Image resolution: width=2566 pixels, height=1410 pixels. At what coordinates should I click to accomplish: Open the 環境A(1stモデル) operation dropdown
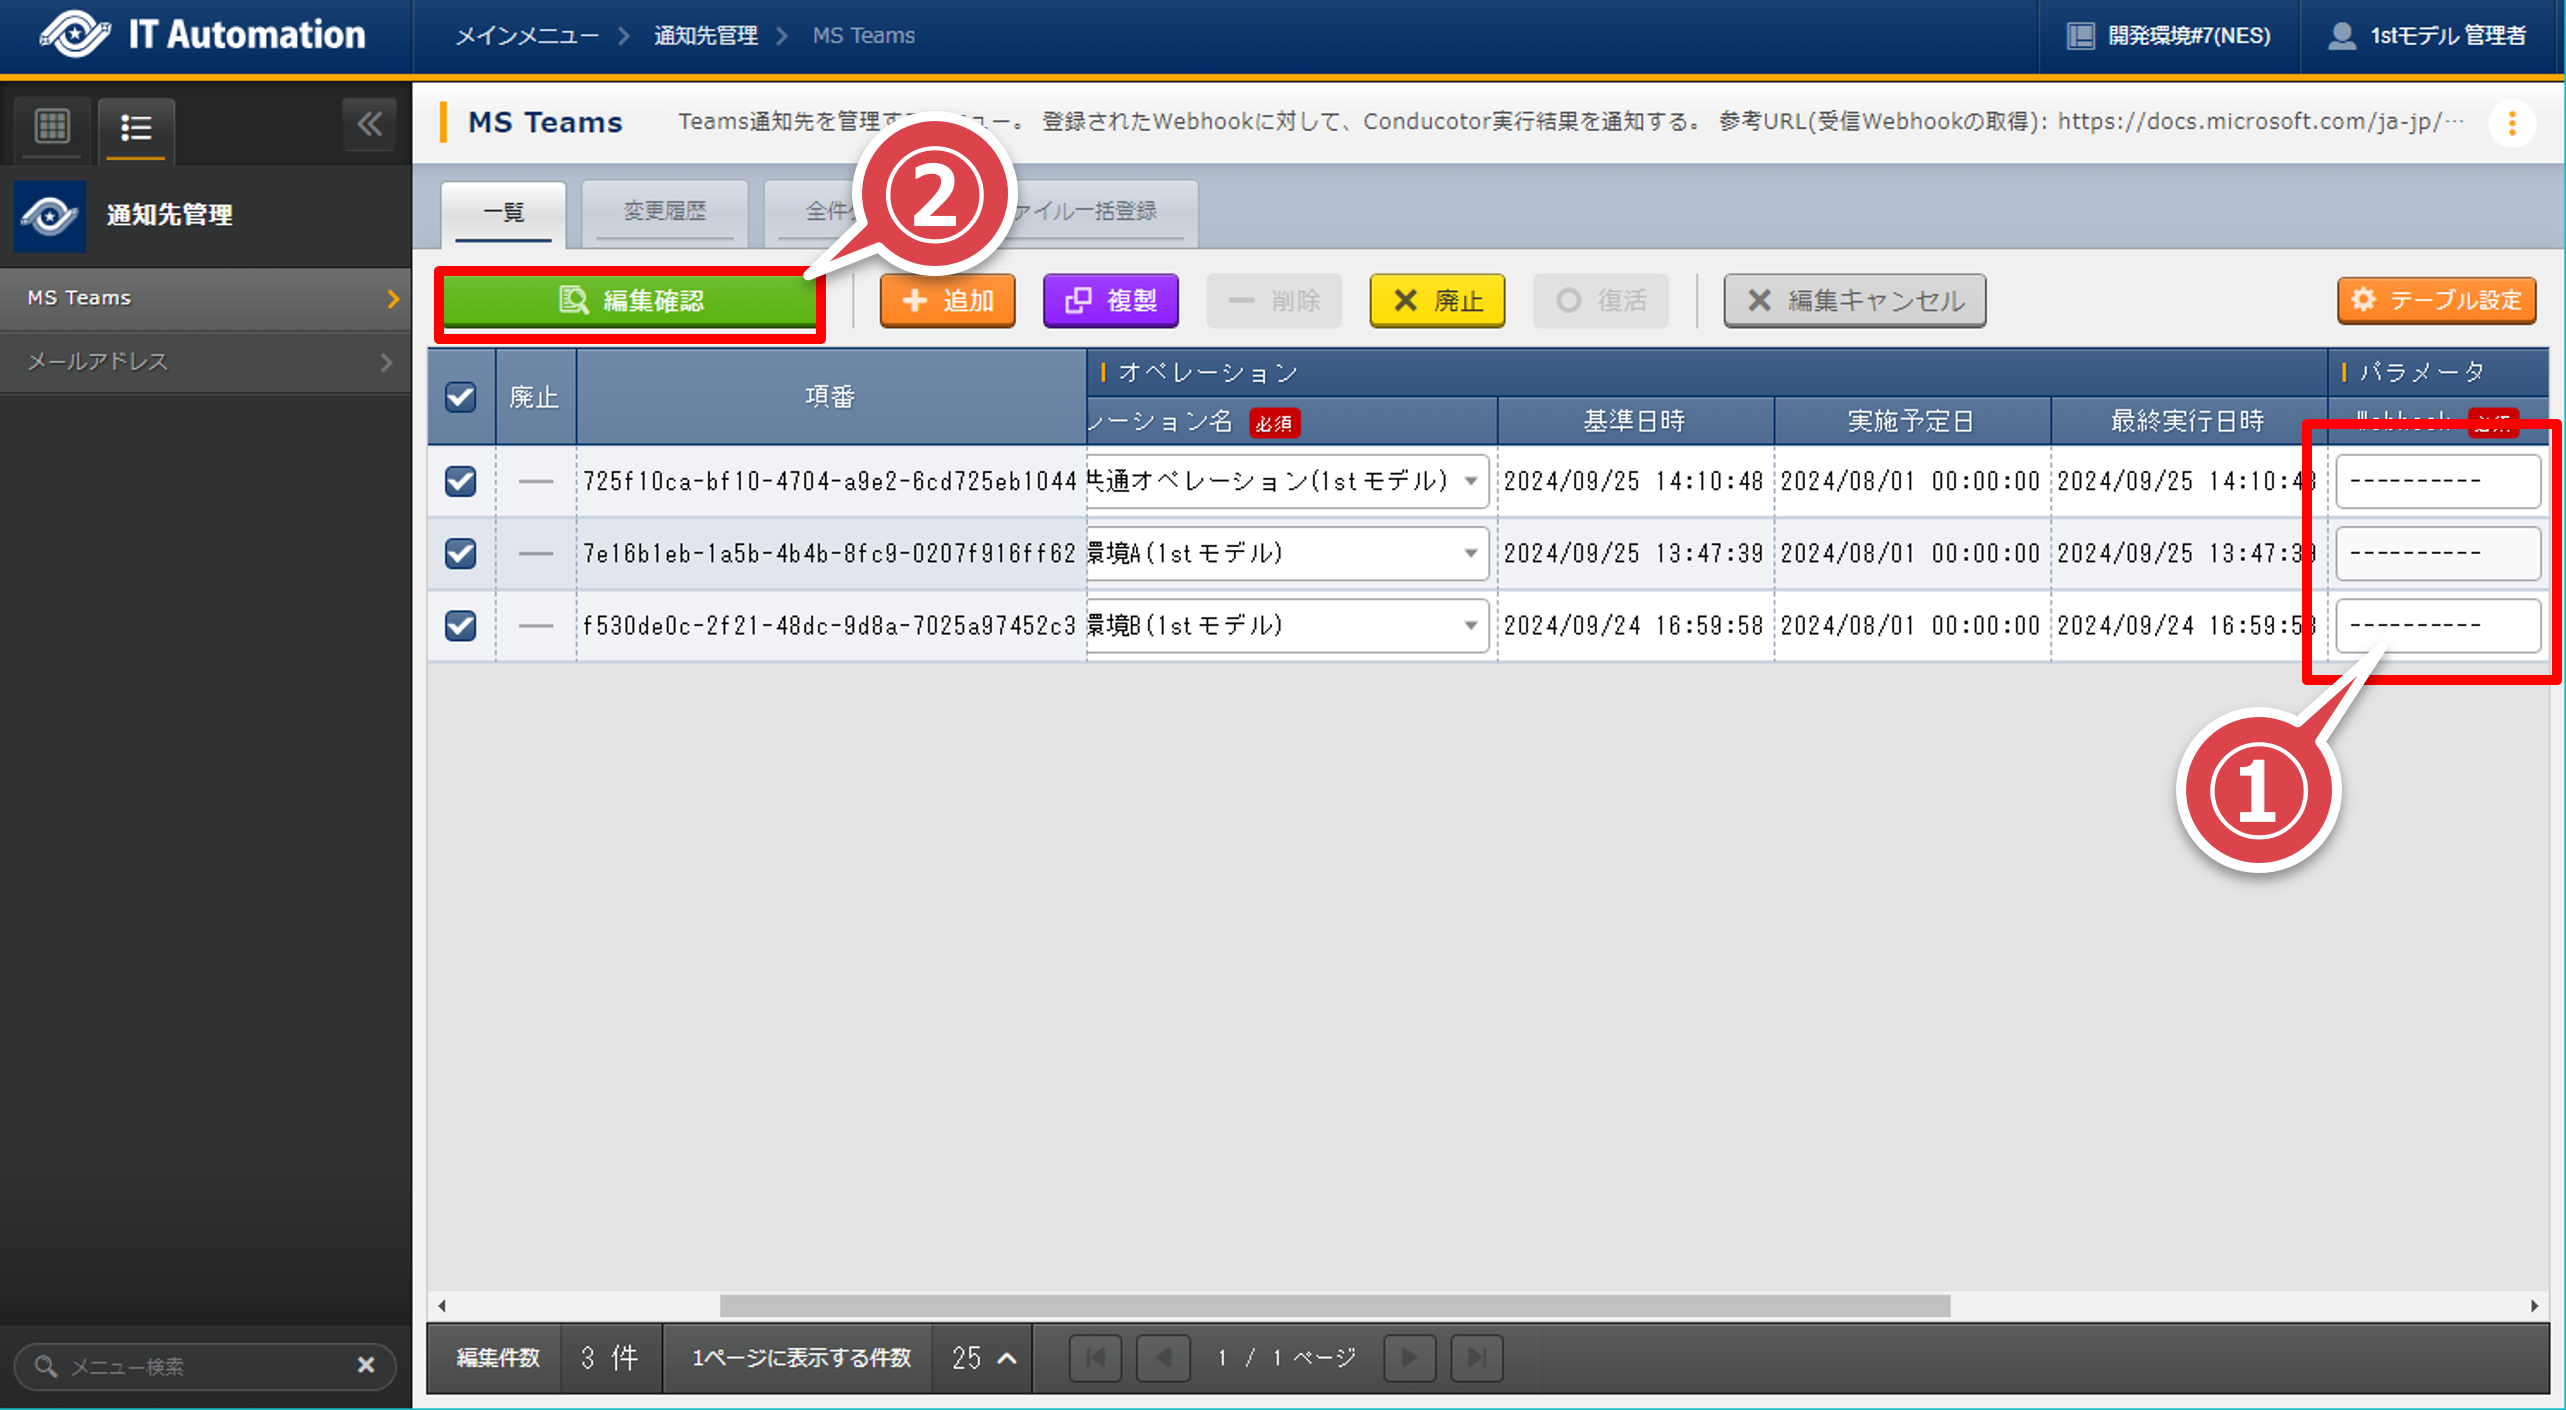click(1470, 553)
